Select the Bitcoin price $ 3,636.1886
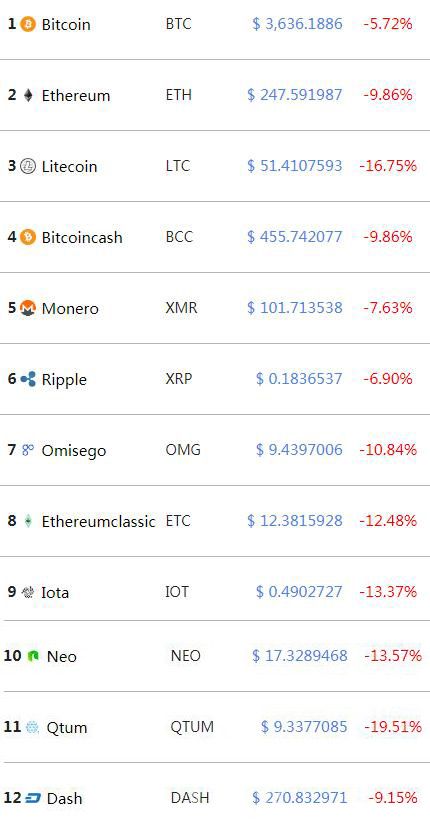430x824 pixels. point(298,24)
